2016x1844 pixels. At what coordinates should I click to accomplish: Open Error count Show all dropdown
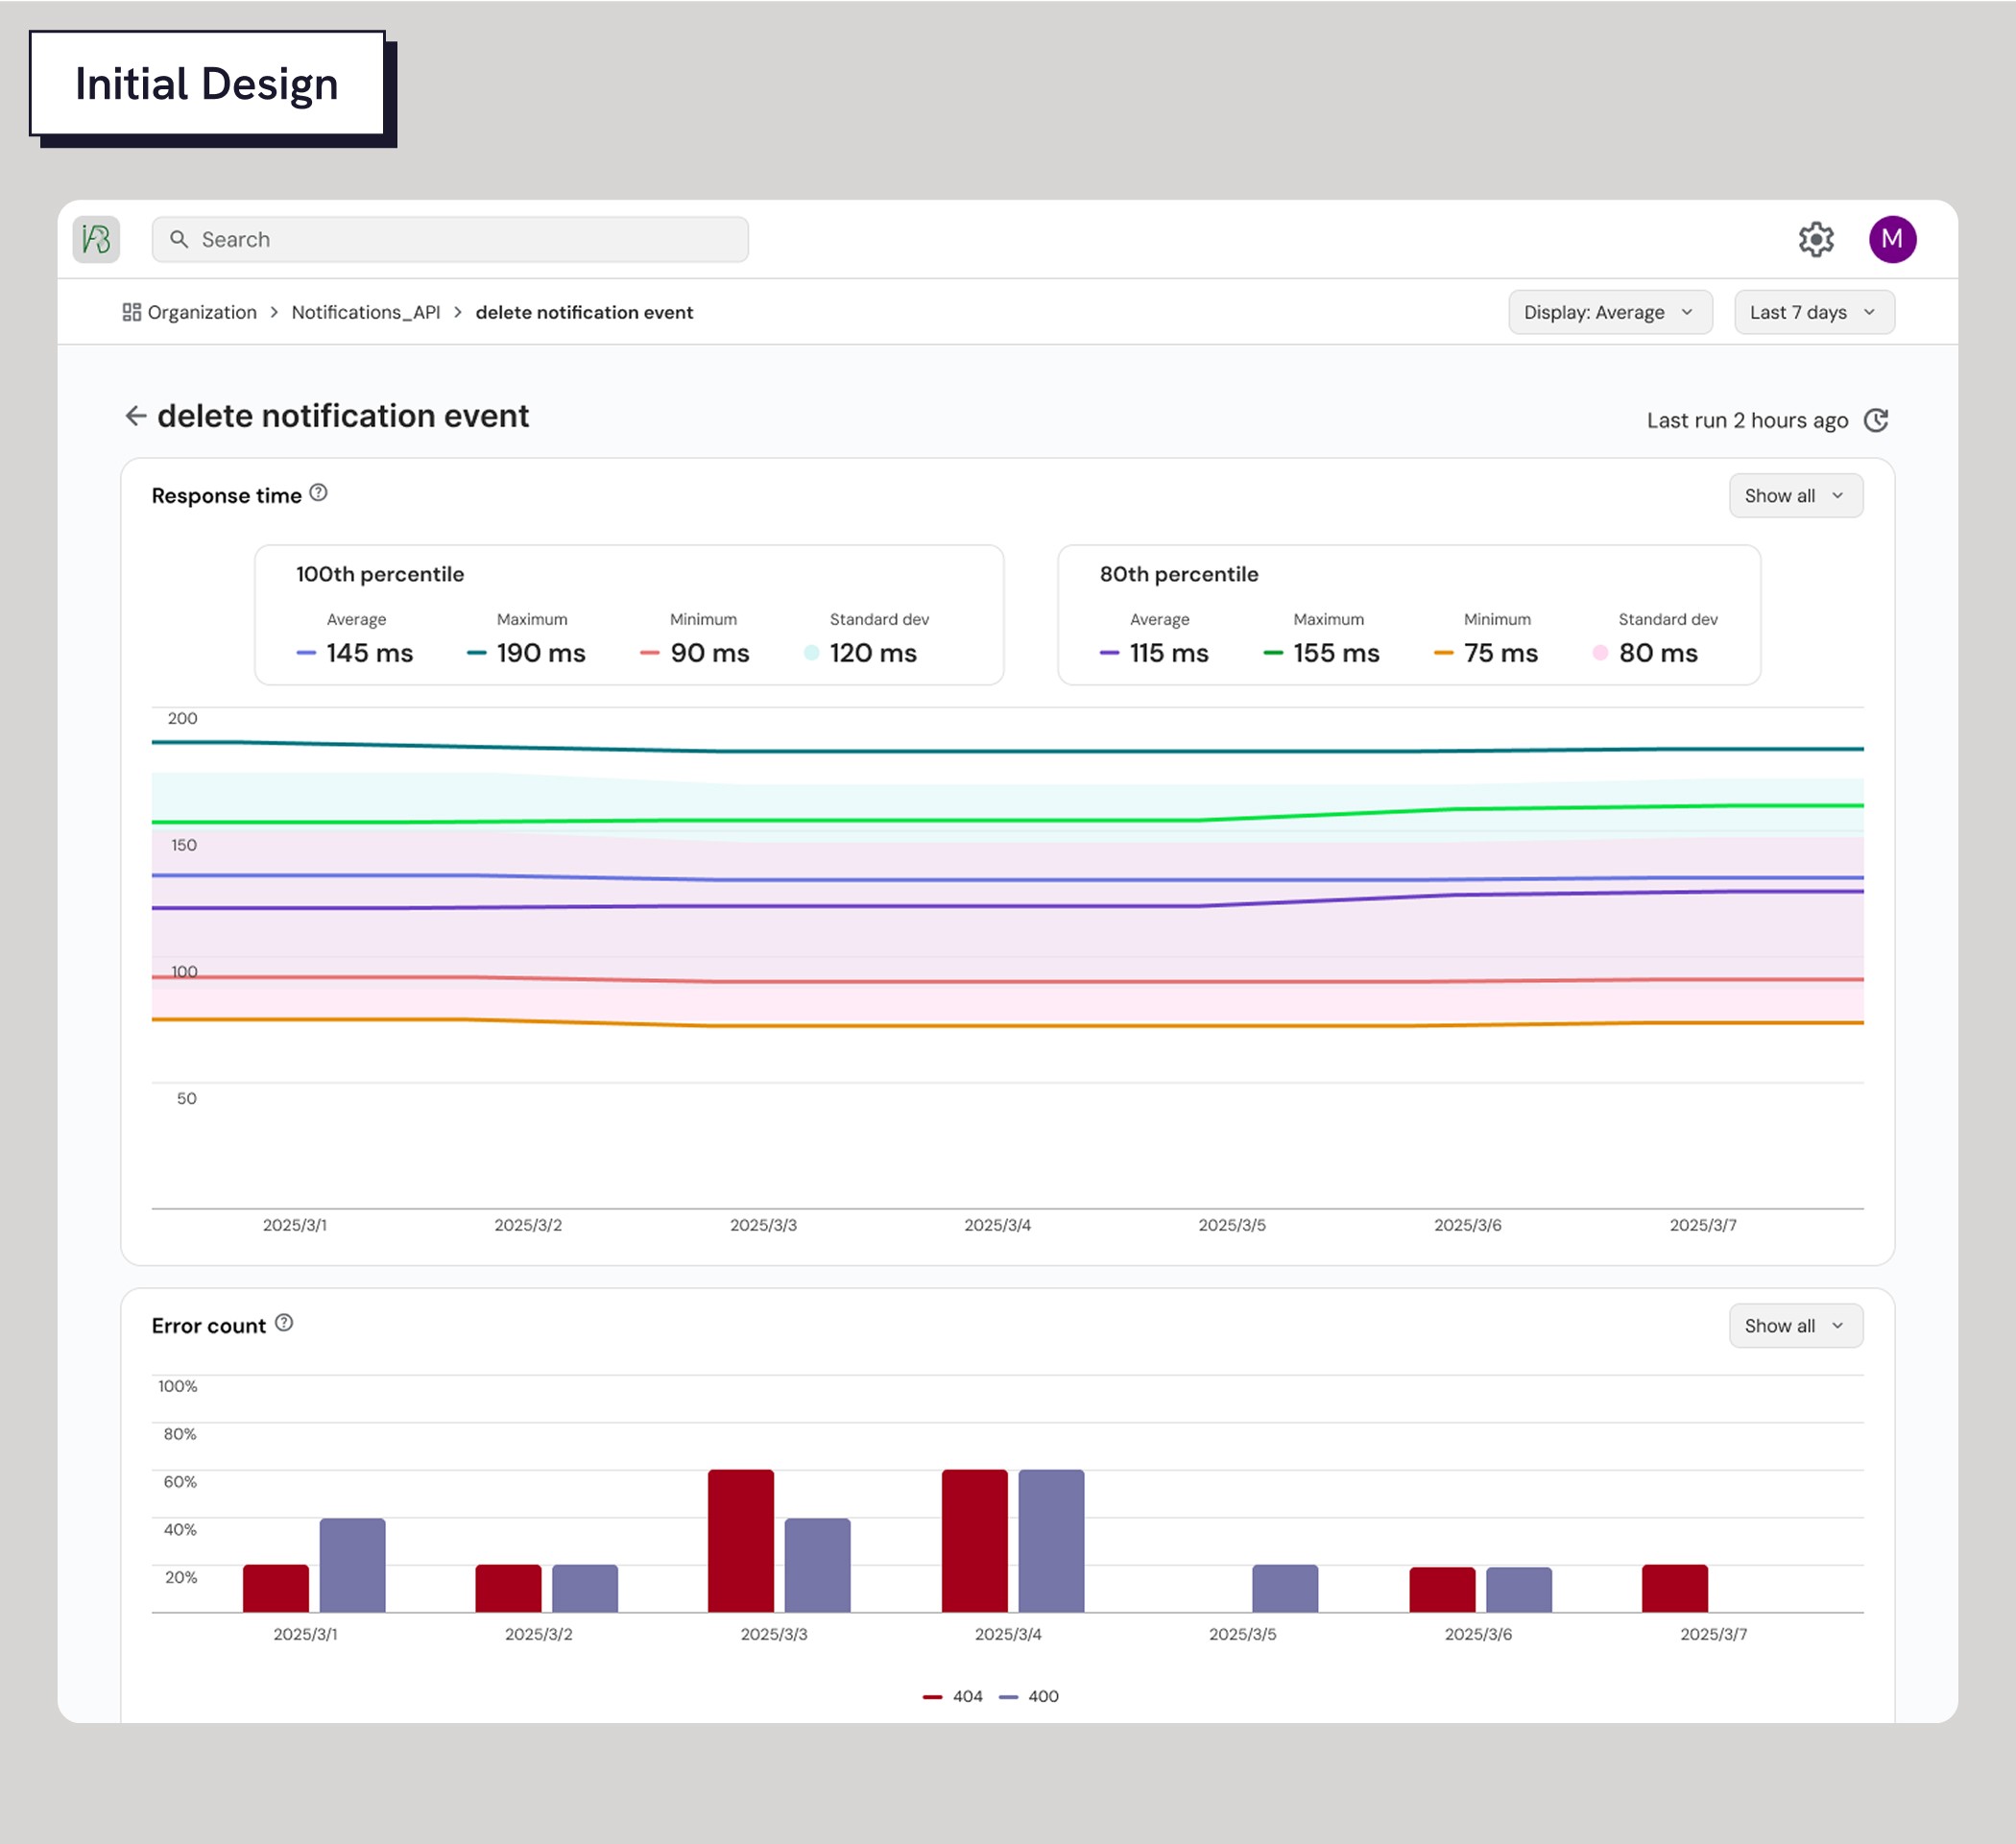(1795, 1326)
